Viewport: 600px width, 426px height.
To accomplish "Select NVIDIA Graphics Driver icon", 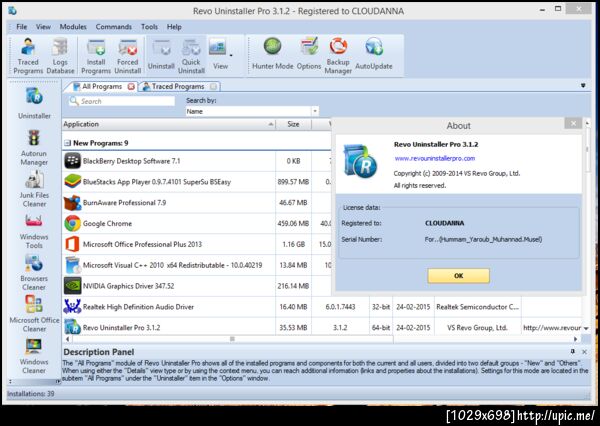I will [x=72, y=286].
